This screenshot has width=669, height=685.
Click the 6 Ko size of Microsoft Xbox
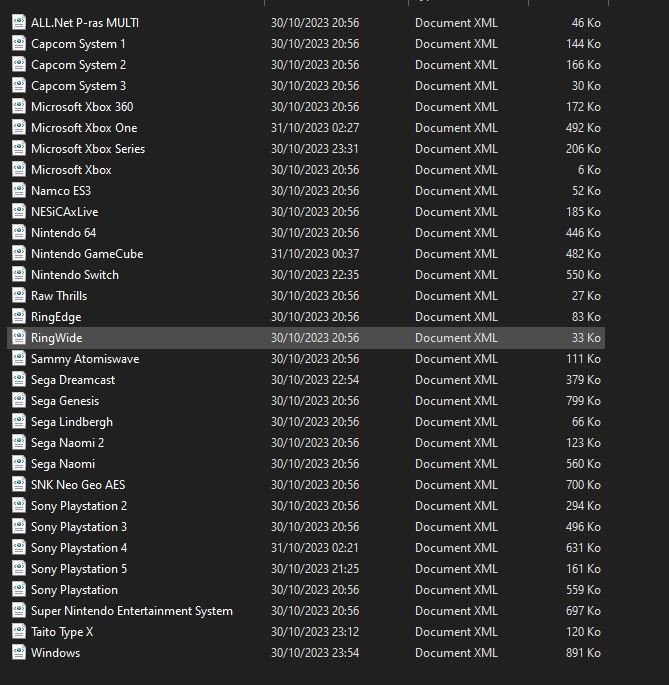click(589, 170)
